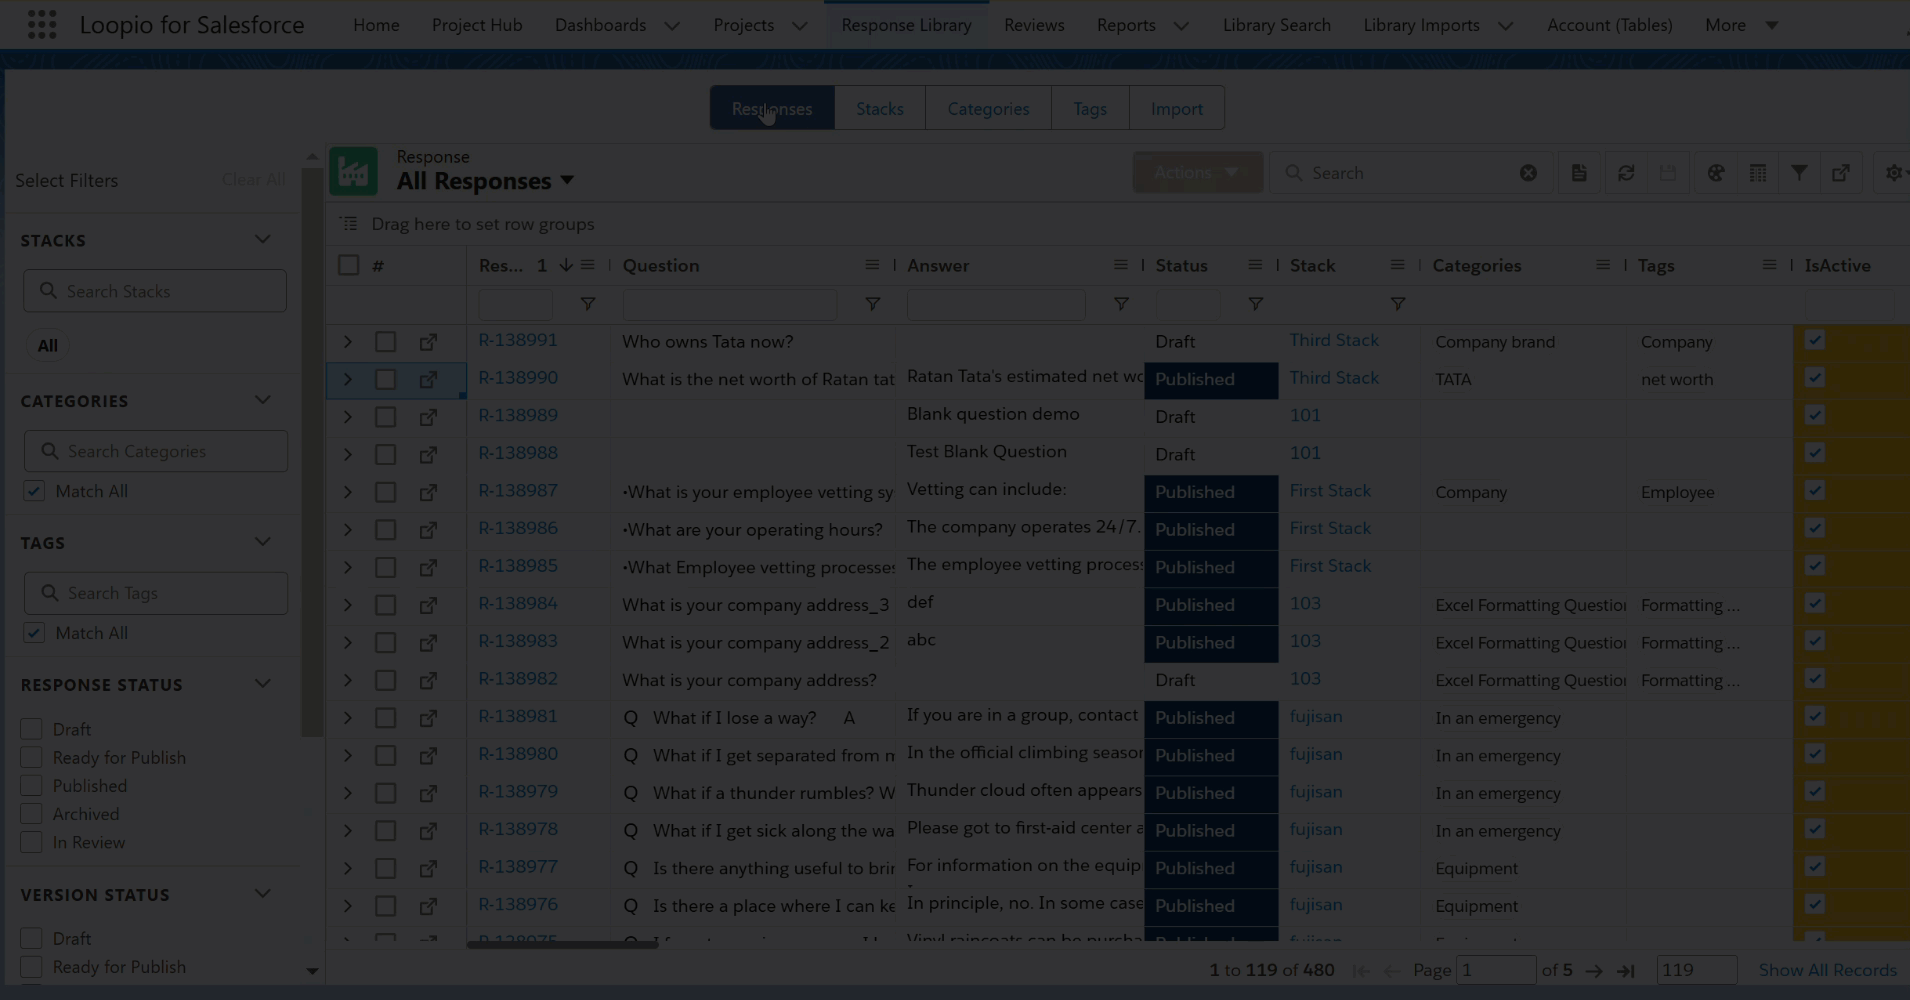
Task: Open the More navigation menu
Action: 1741,25
